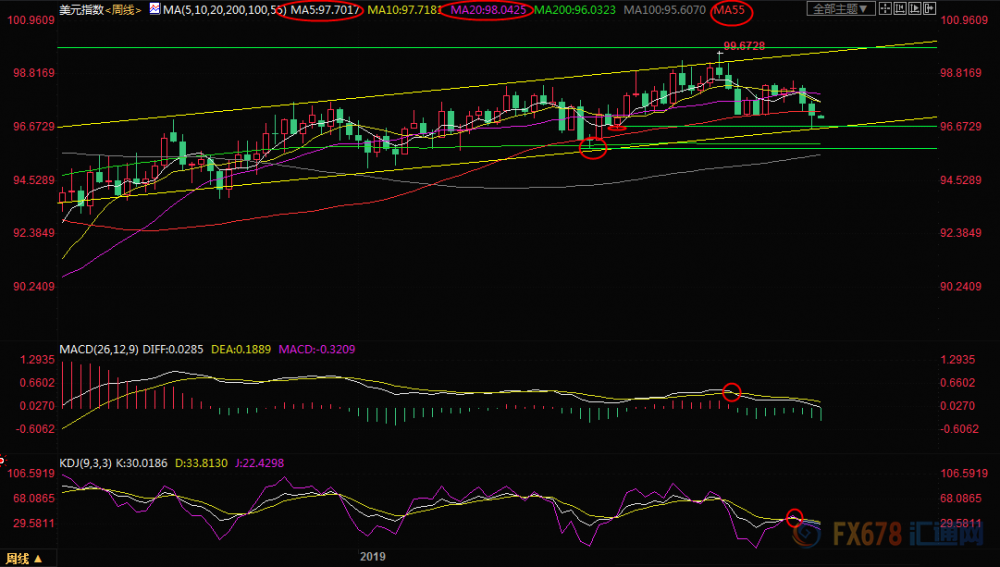Click the chart playback icon

(915, 9)
